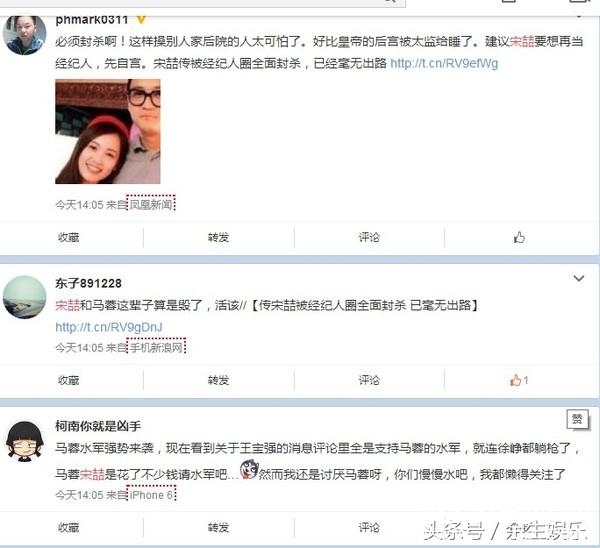
Task: Click the 凤凰新闻 source link
Action: click(151, 205)
